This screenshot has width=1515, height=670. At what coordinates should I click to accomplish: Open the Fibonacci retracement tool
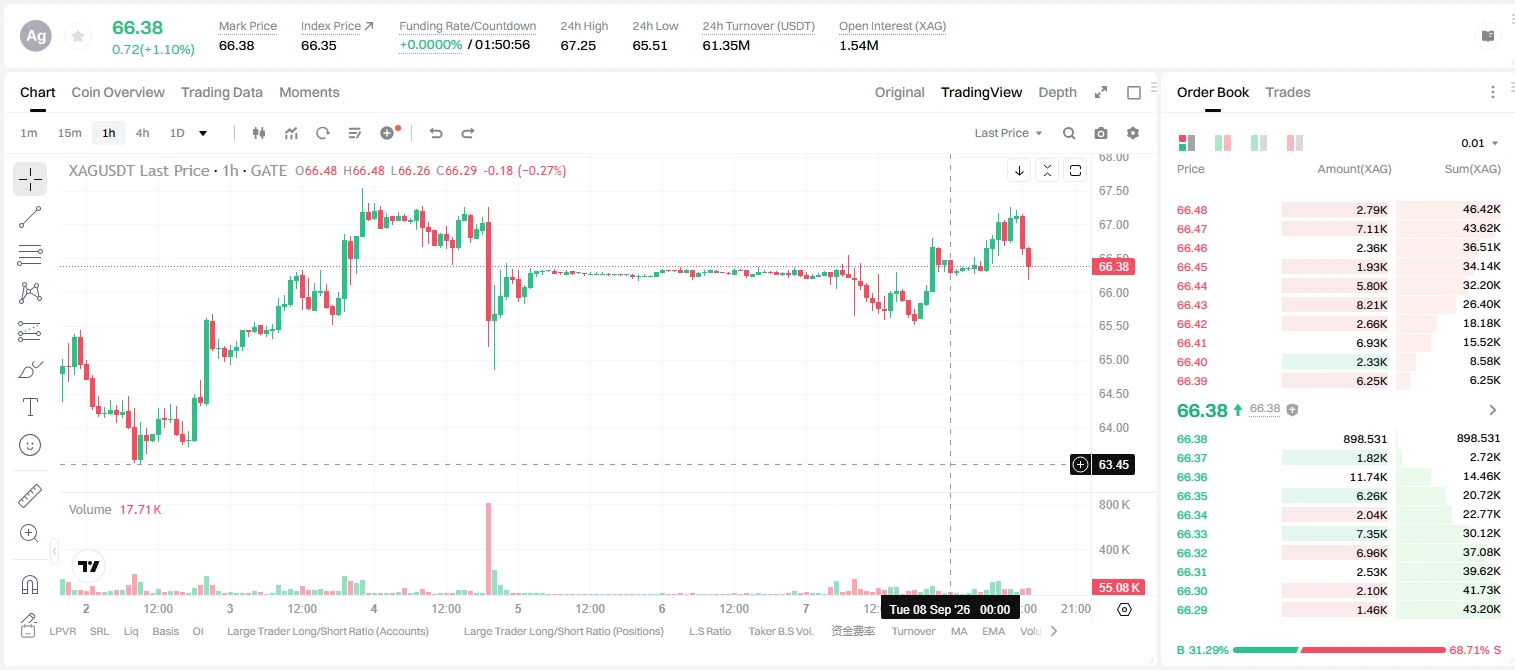click(30, 255)
